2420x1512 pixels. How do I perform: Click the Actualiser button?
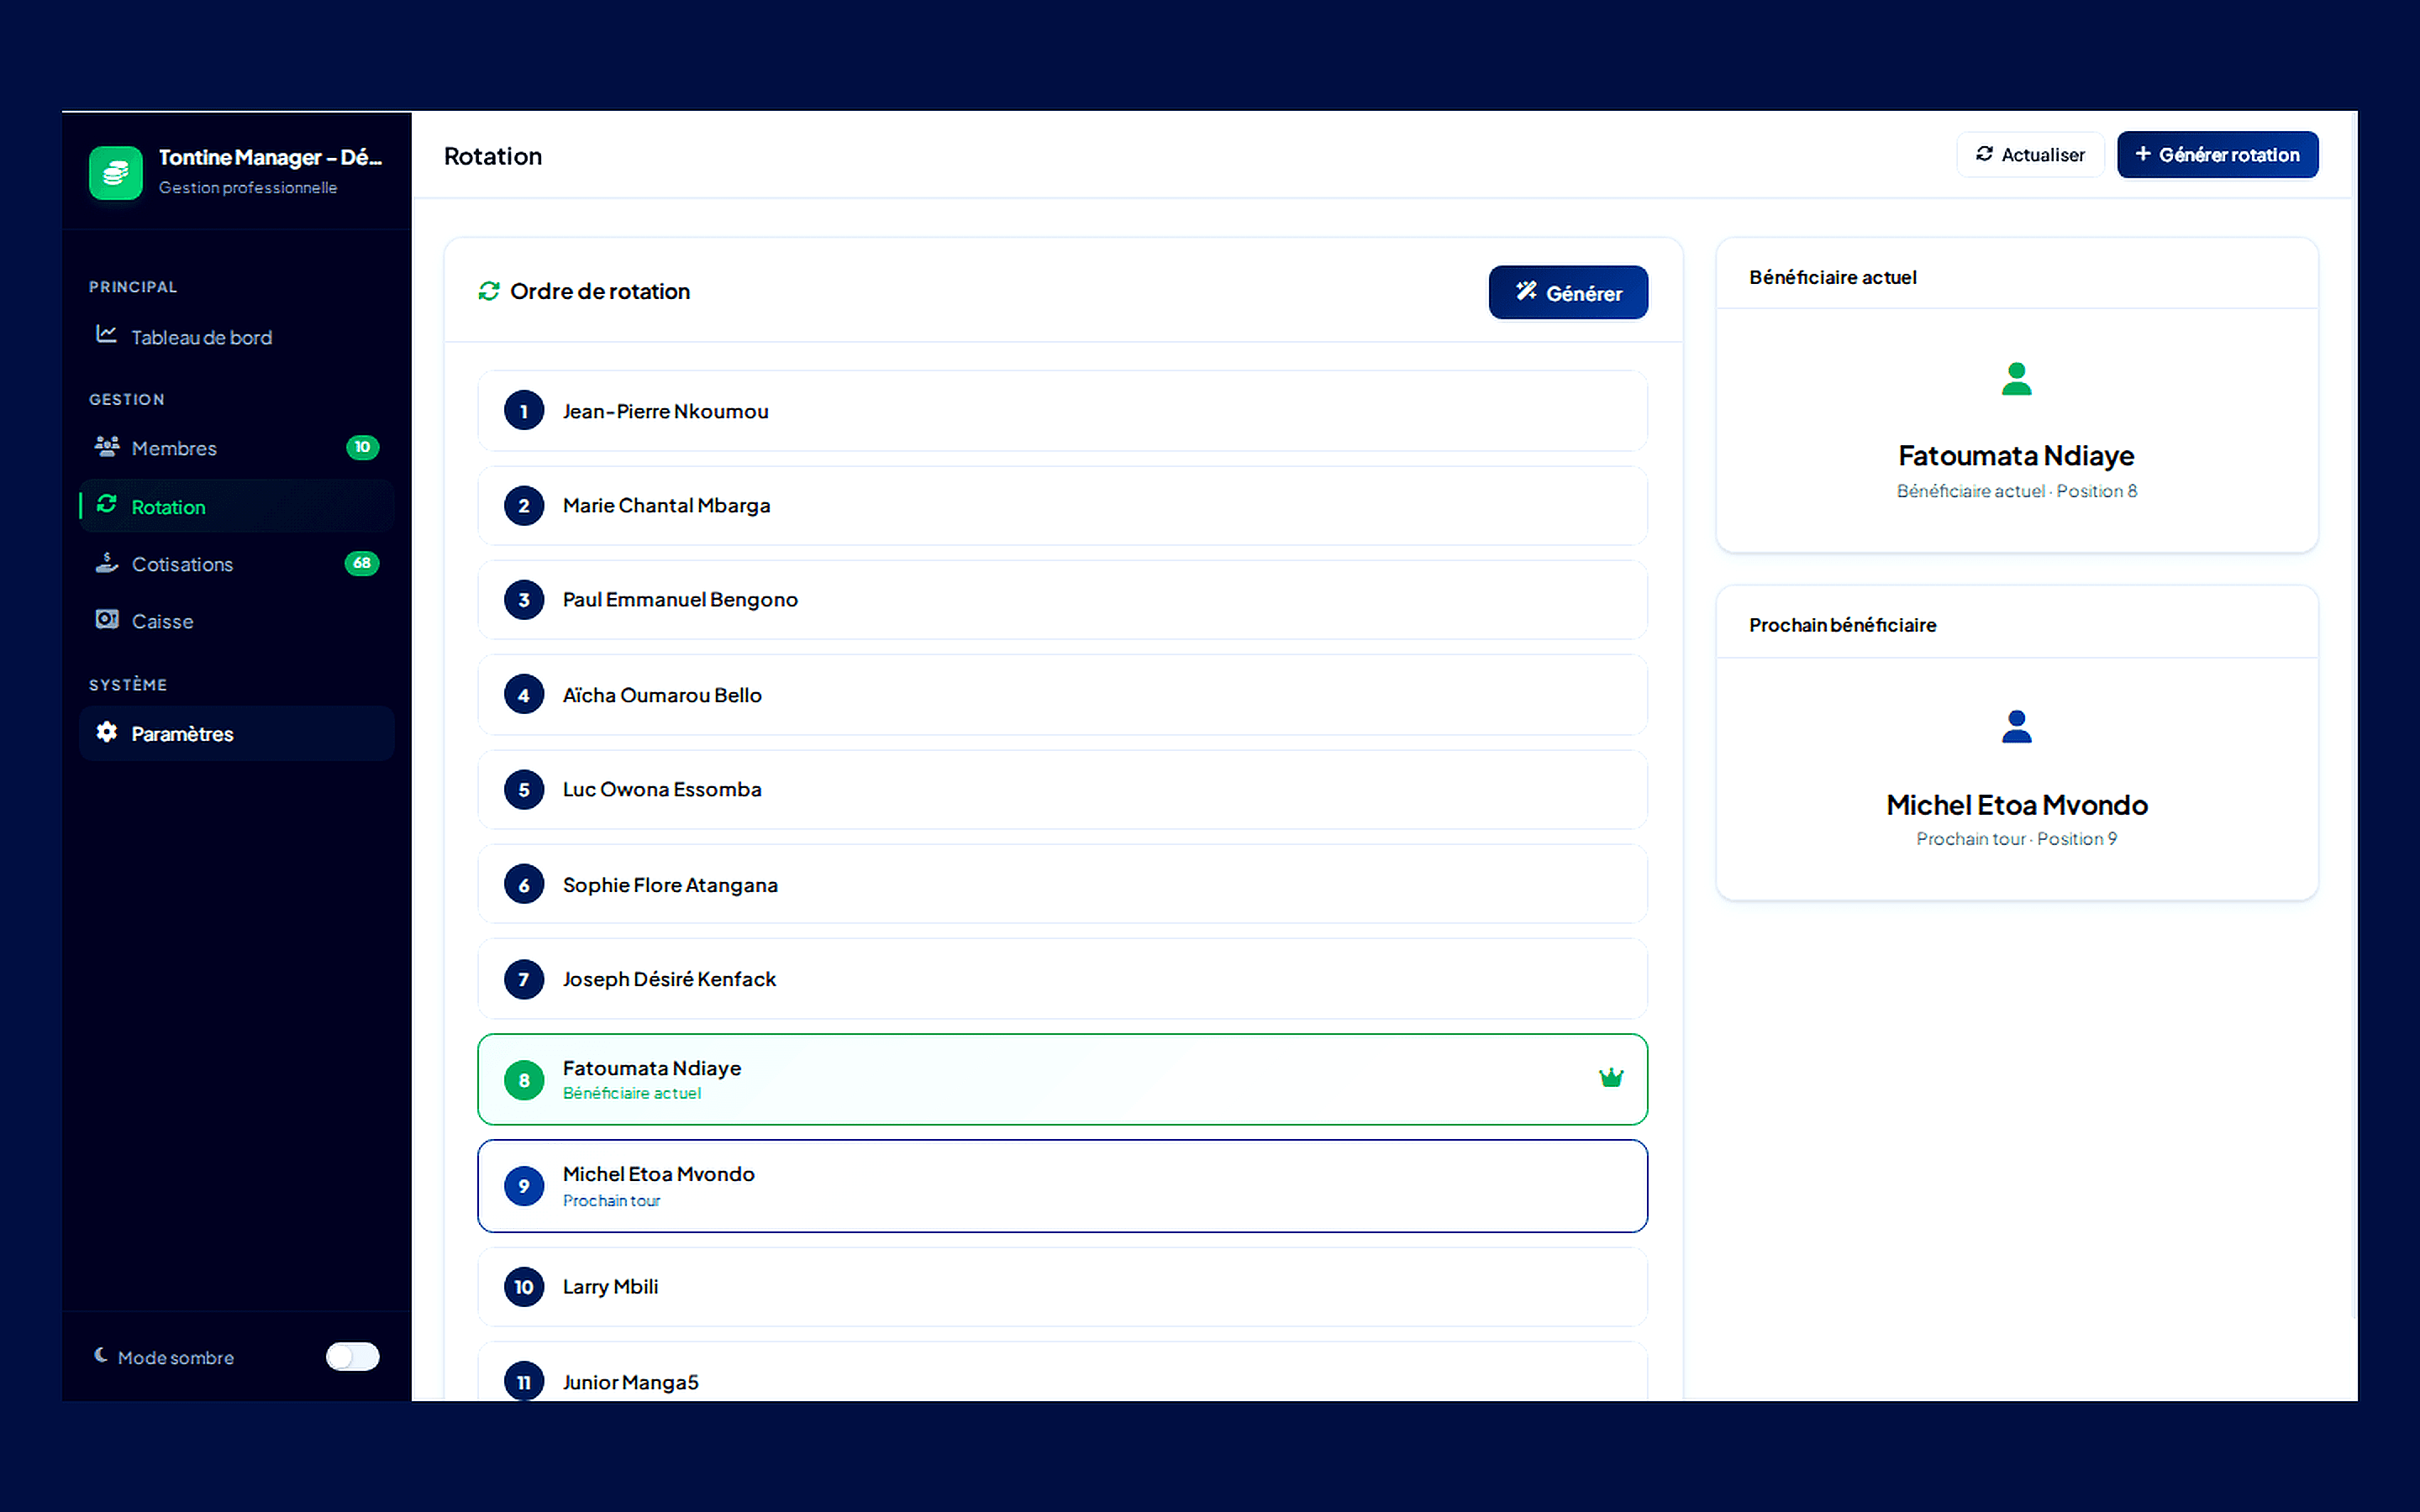[2030, 154]
